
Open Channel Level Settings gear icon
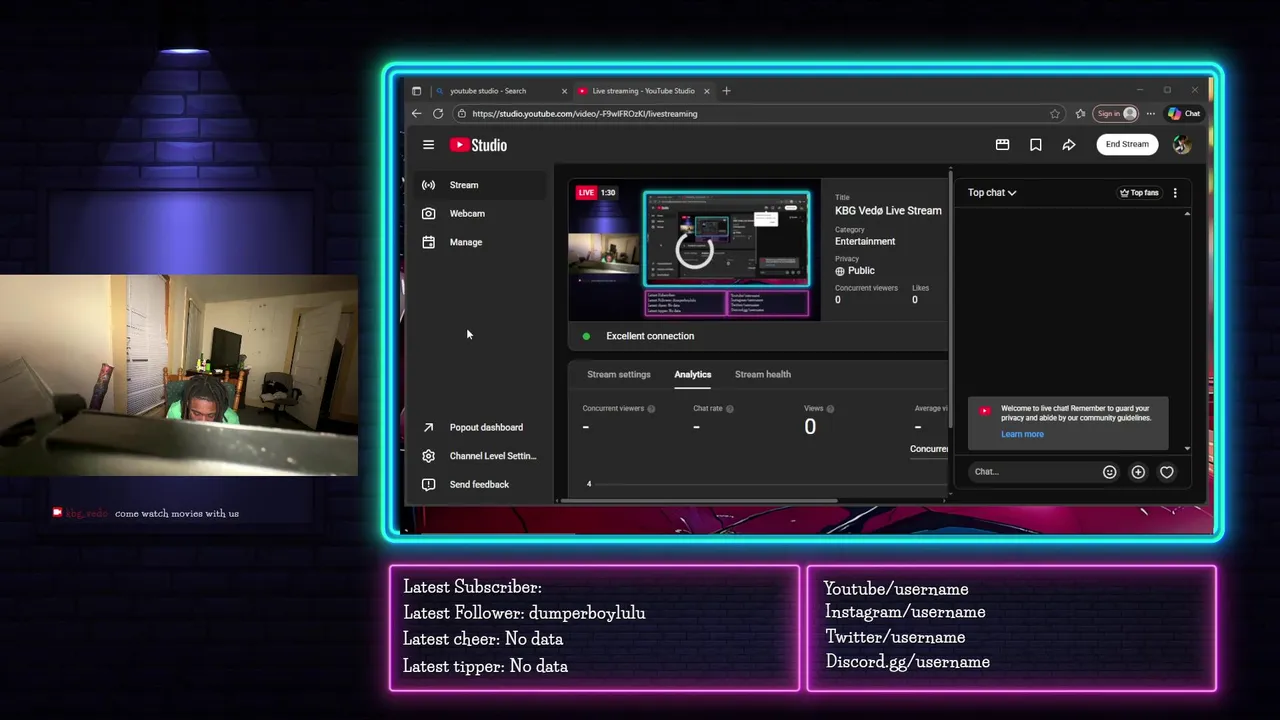point(428,456)
